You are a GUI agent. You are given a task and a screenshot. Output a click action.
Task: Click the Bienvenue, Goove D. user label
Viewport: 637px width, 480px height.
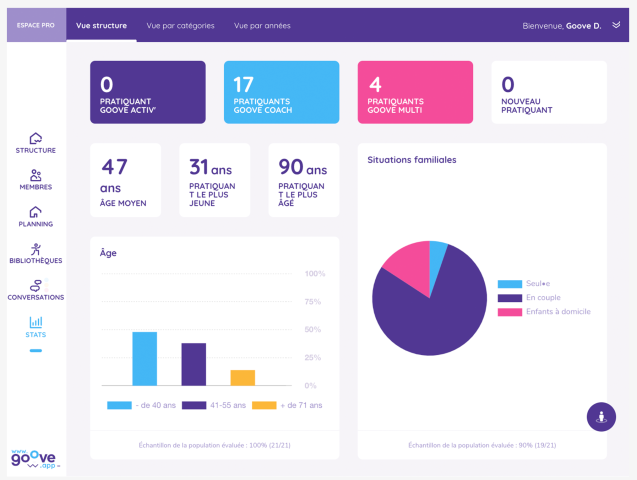tap(561, 26)
